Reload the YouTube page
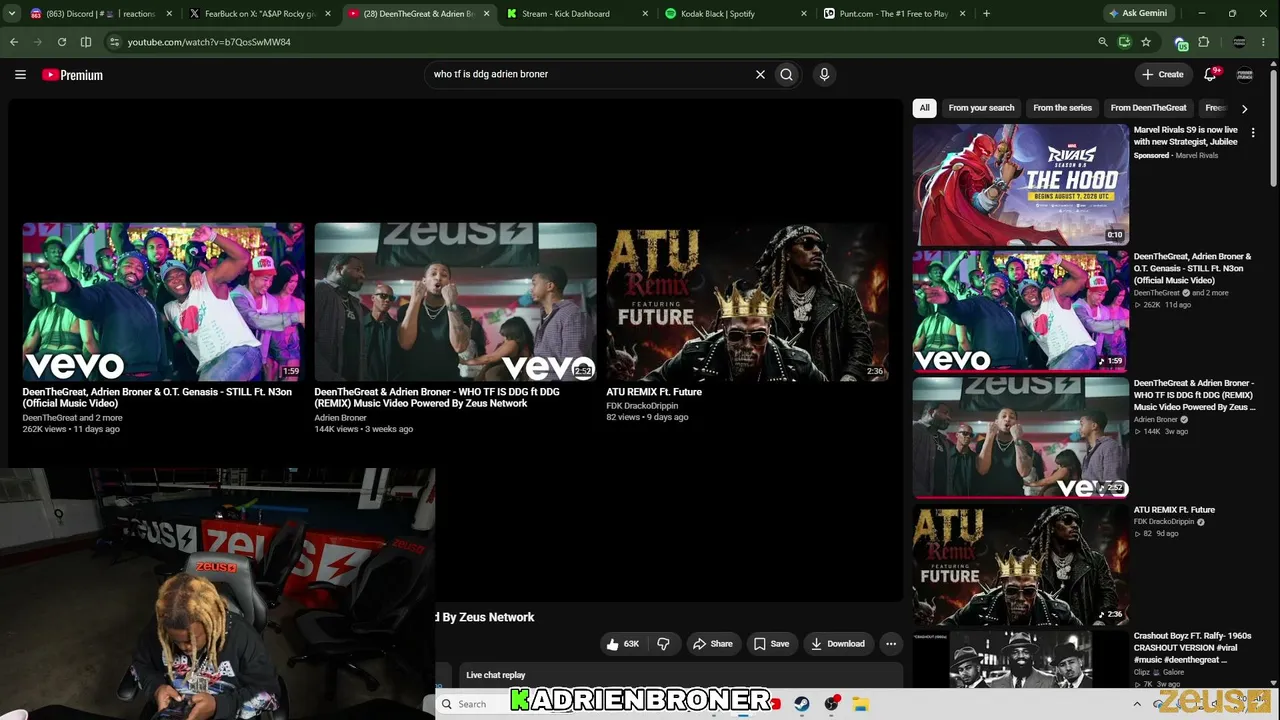This screenshot has width=1280, height=720. pos(62,42)
